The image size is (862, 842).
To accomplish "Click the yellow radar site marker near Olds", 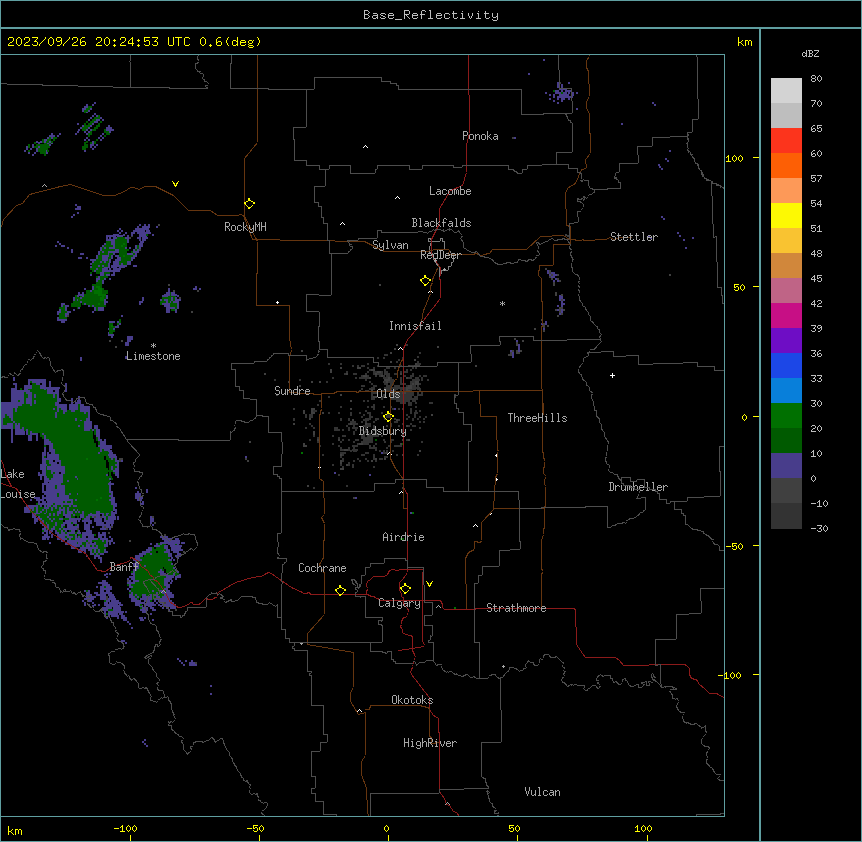I will (x=388, y=417).
